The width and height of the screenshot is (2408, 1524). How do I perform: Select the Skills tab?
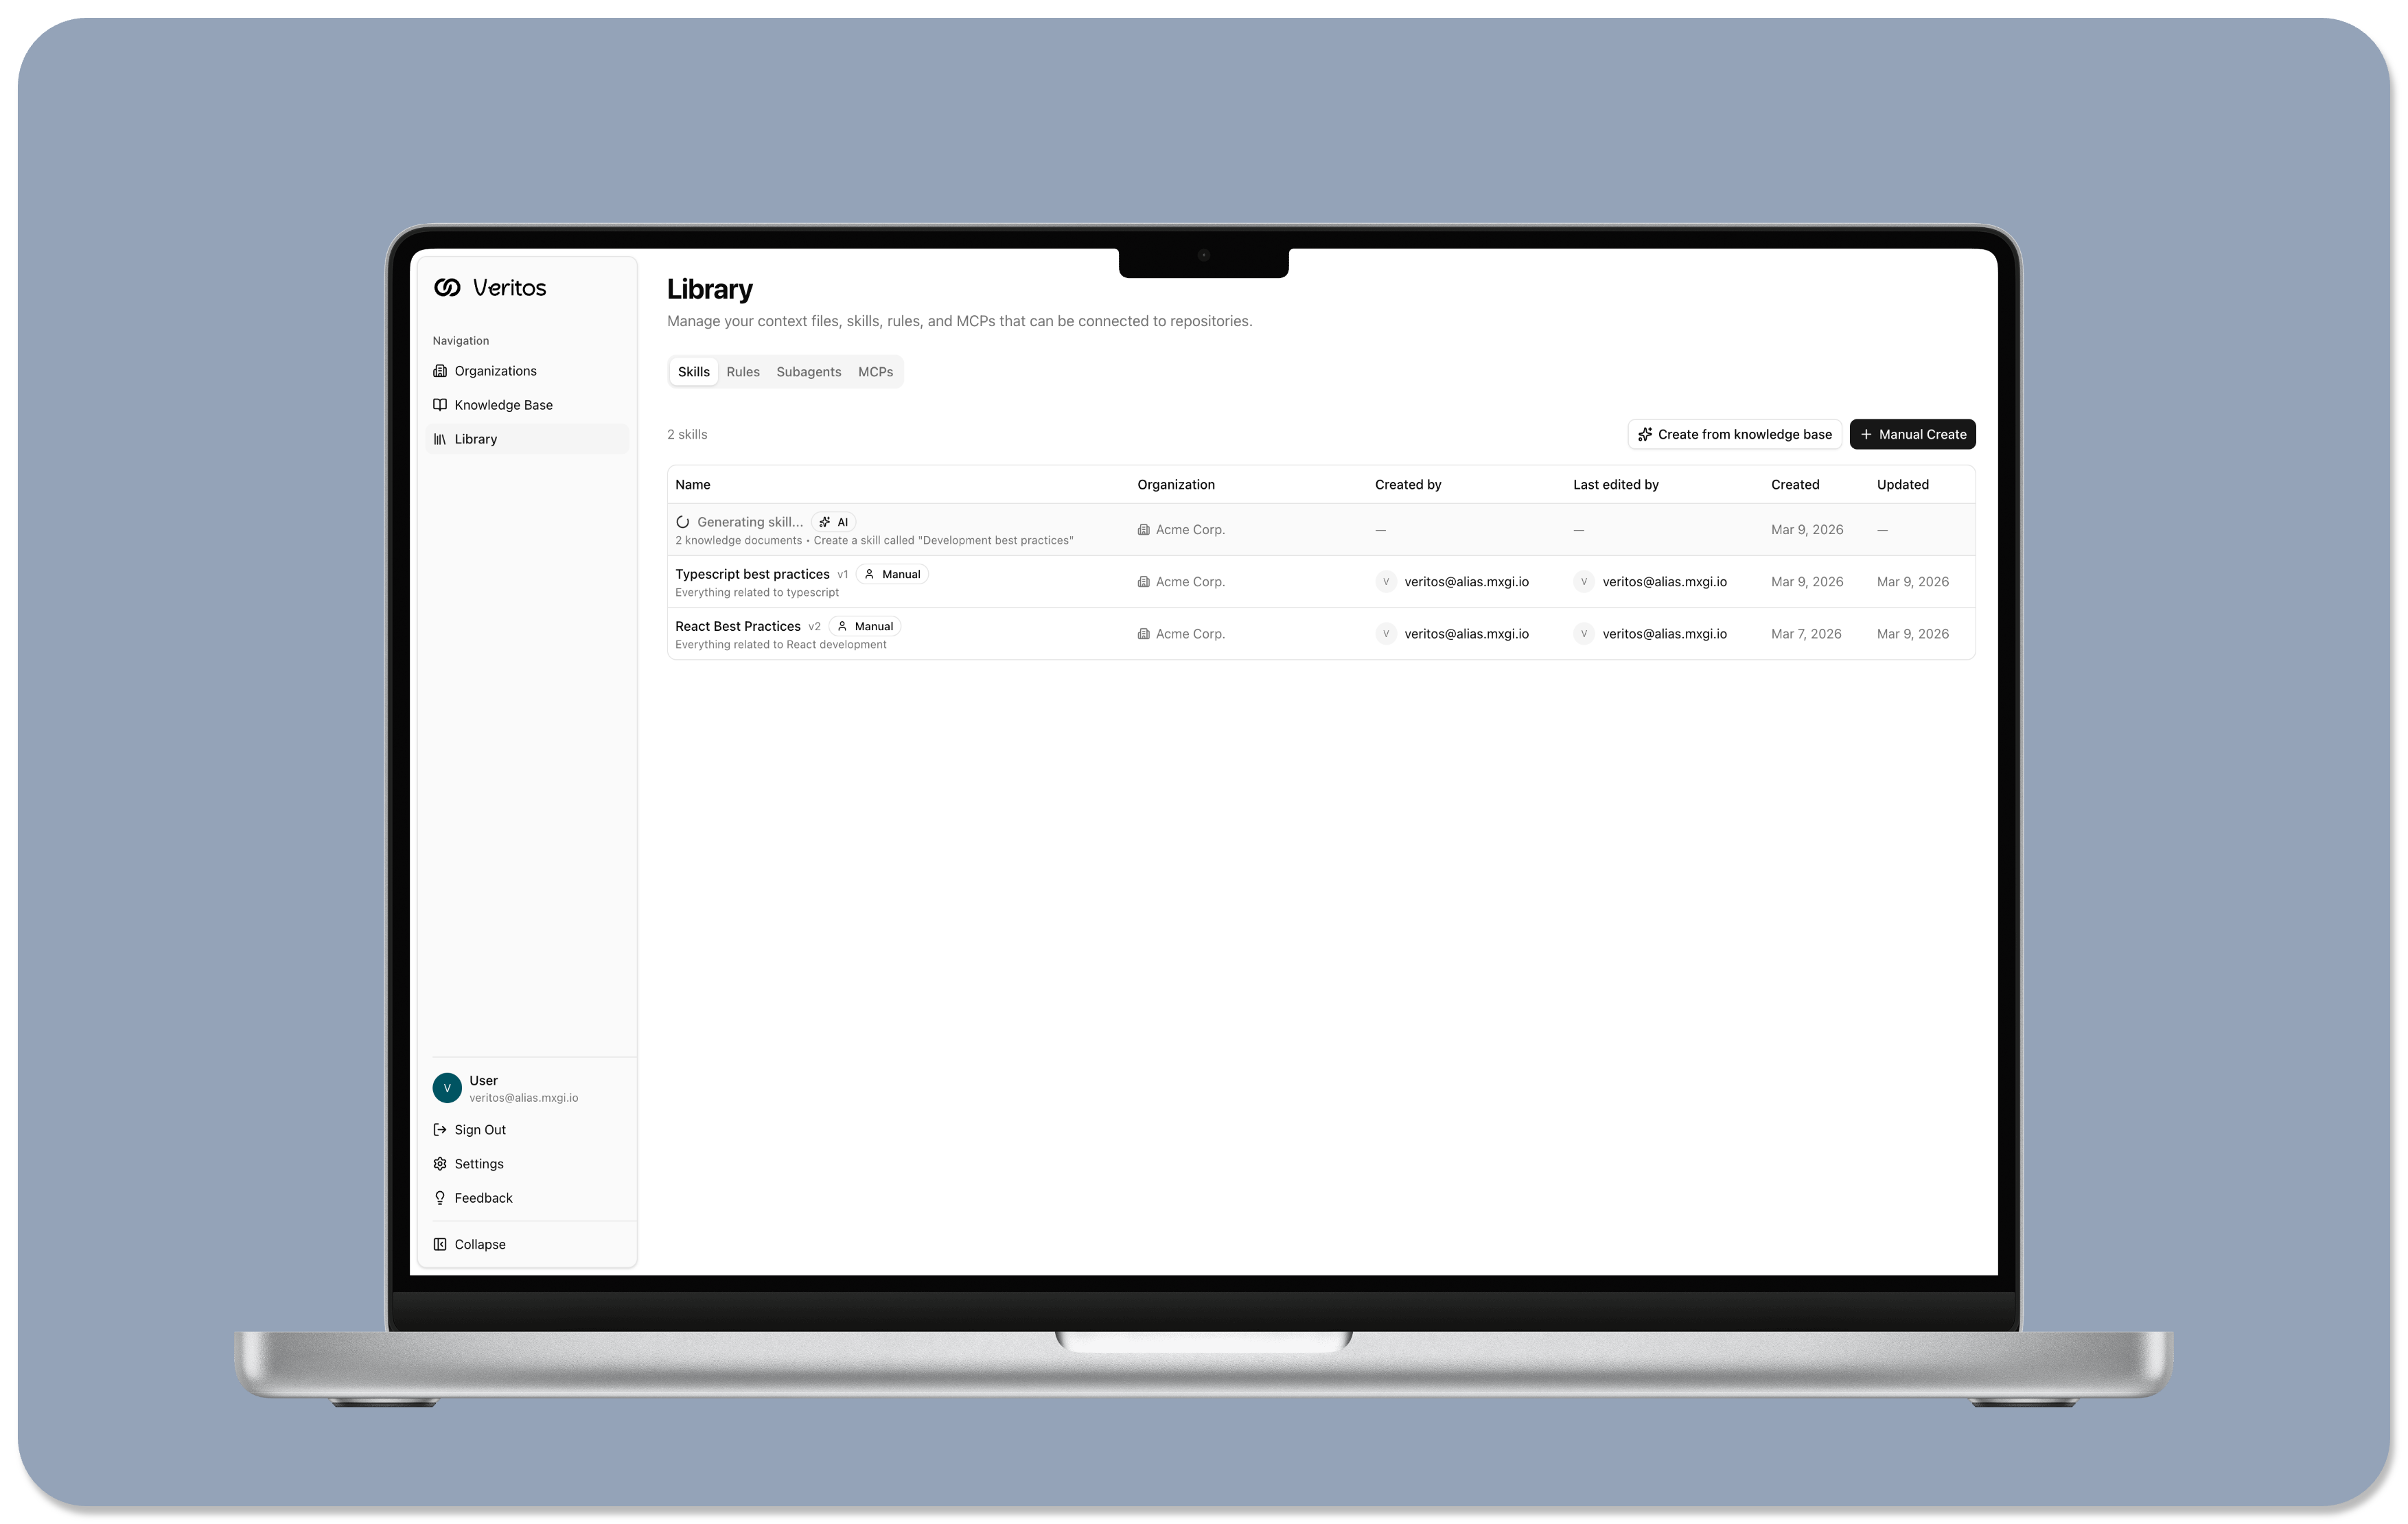(x=693, y=372)
